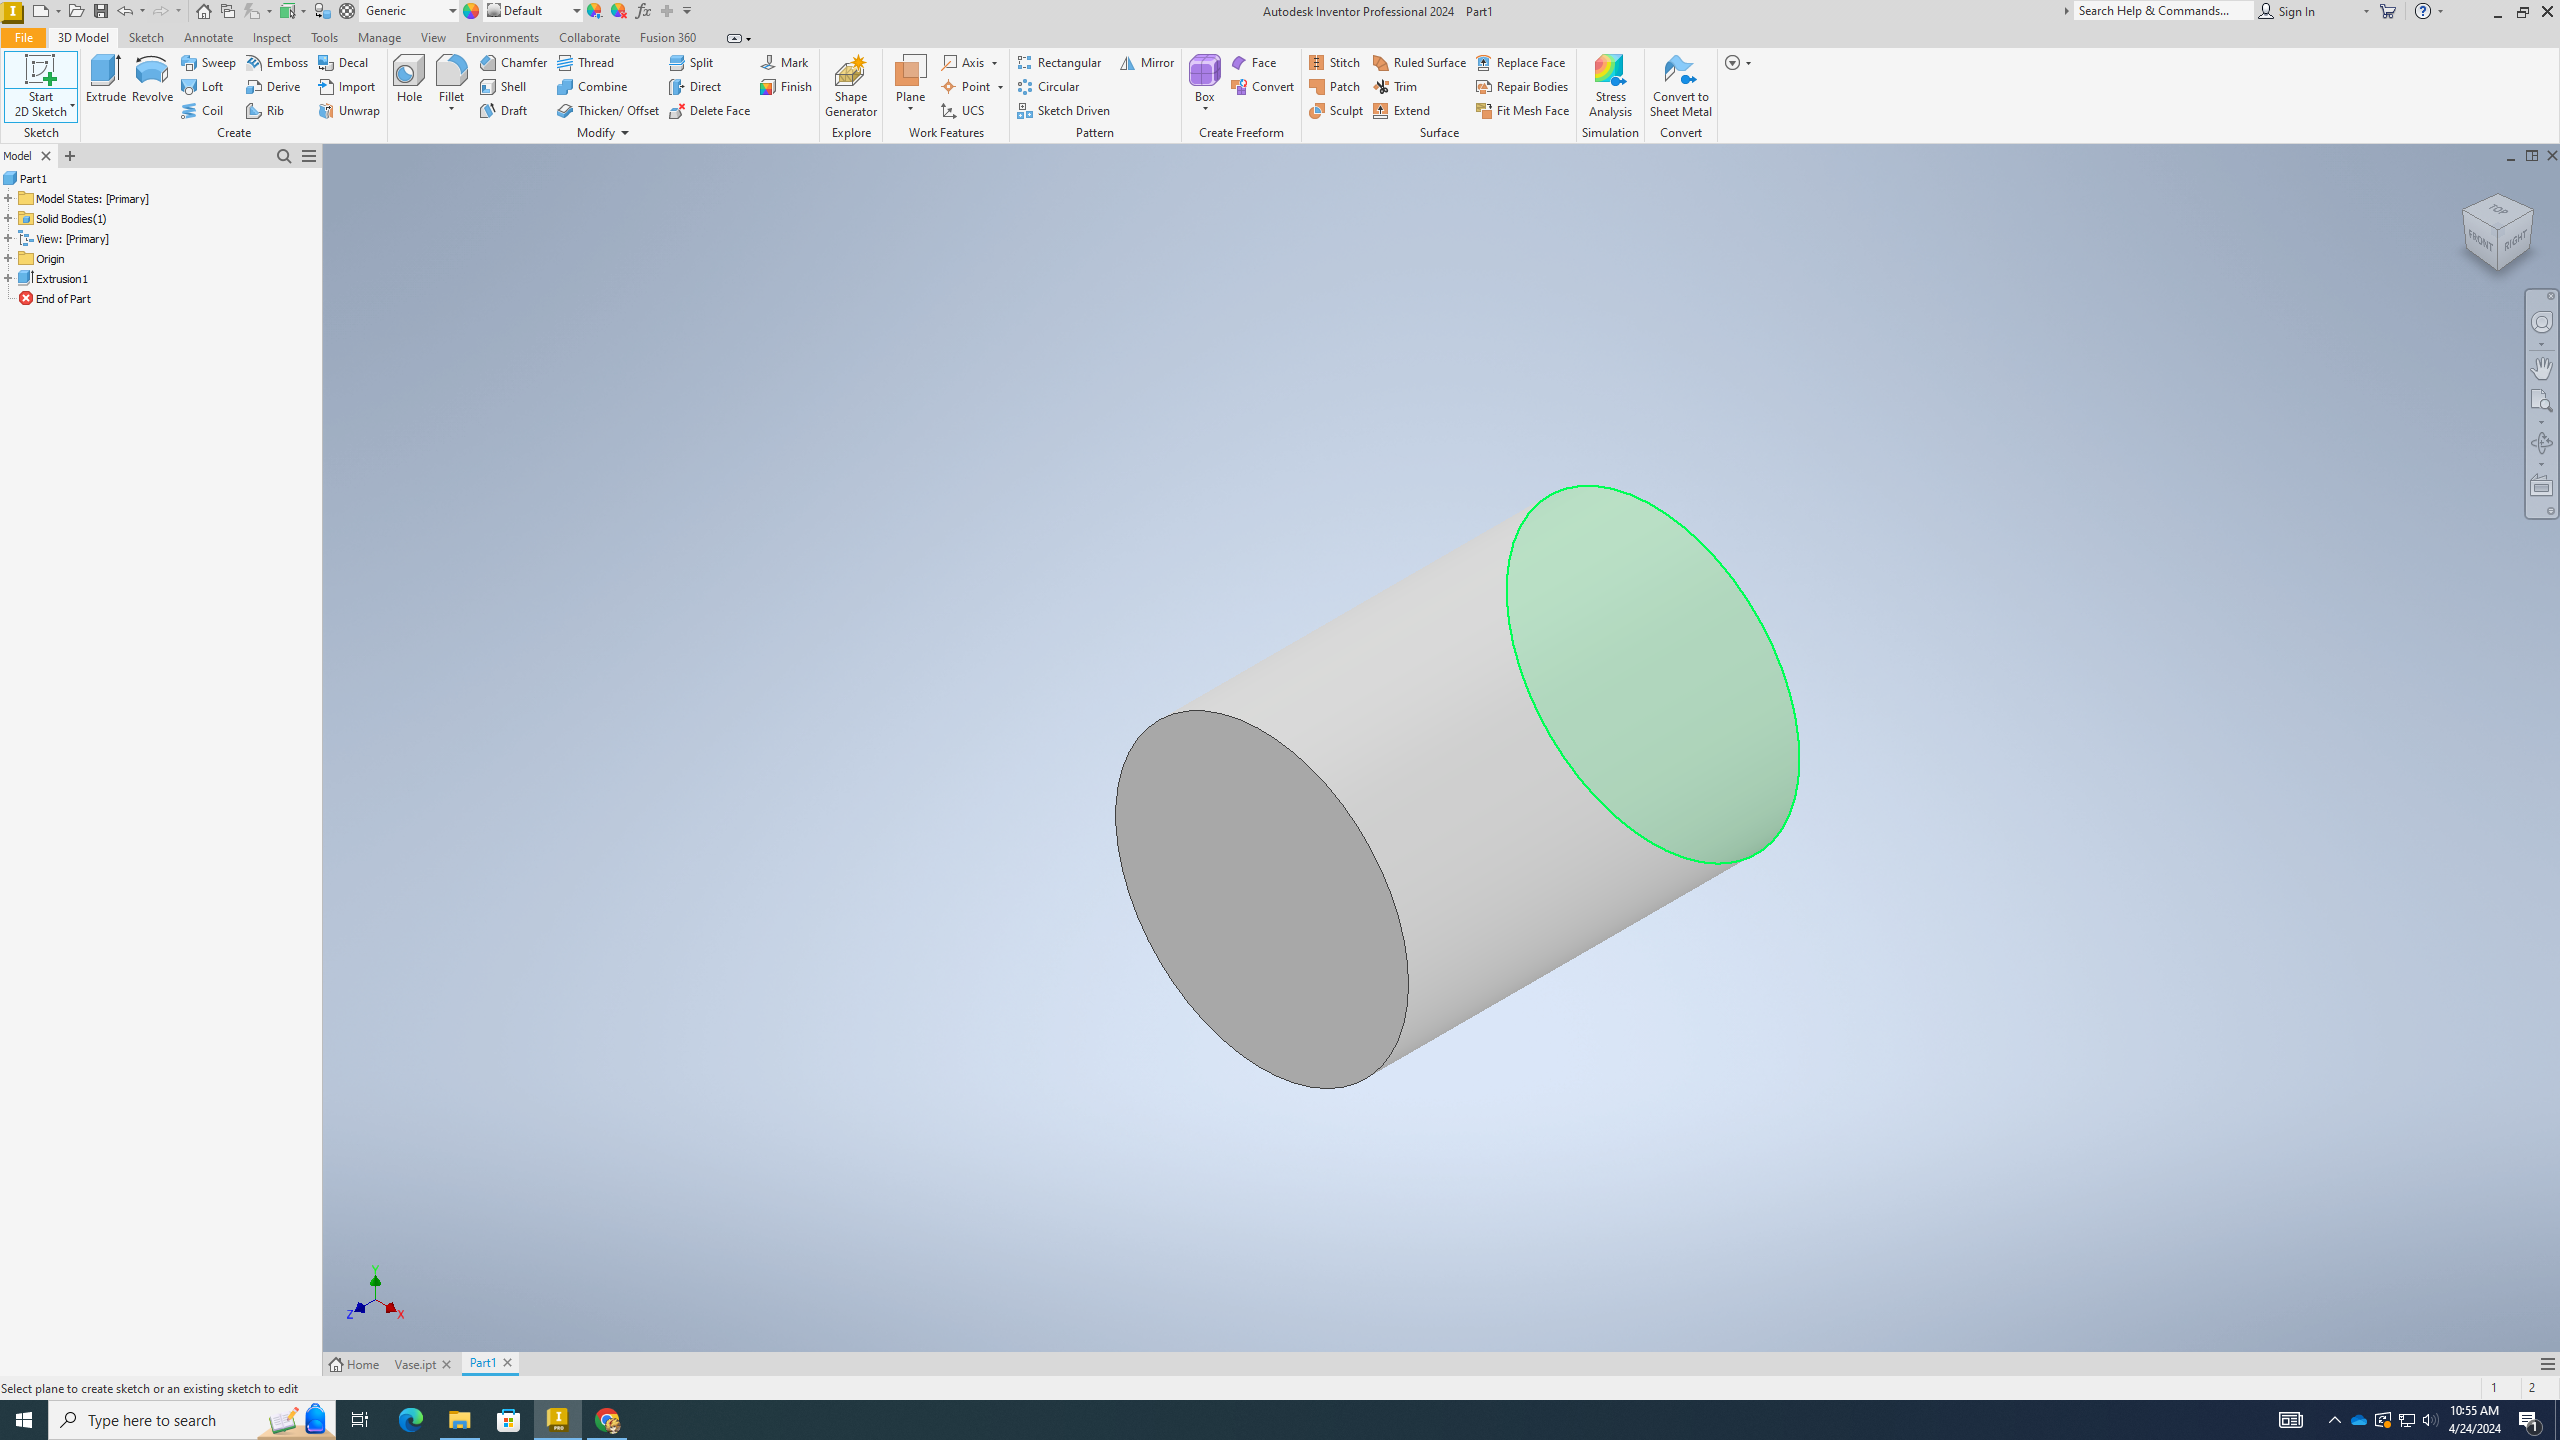Select the Pan hand tool in navigation bar
The height and width of the screenshot is (1440, 2560).
tap(2541, 367)
